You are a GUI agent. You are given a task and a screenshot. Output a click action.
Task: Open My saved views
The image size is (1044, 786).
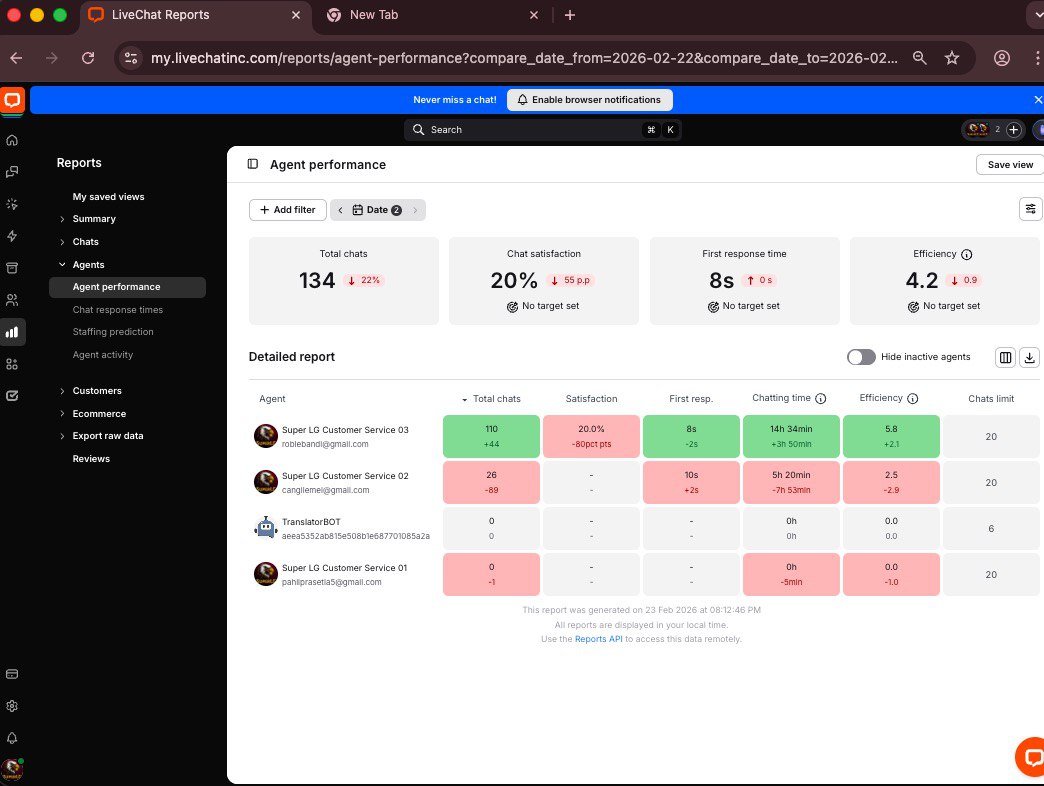tap(109, 196)
